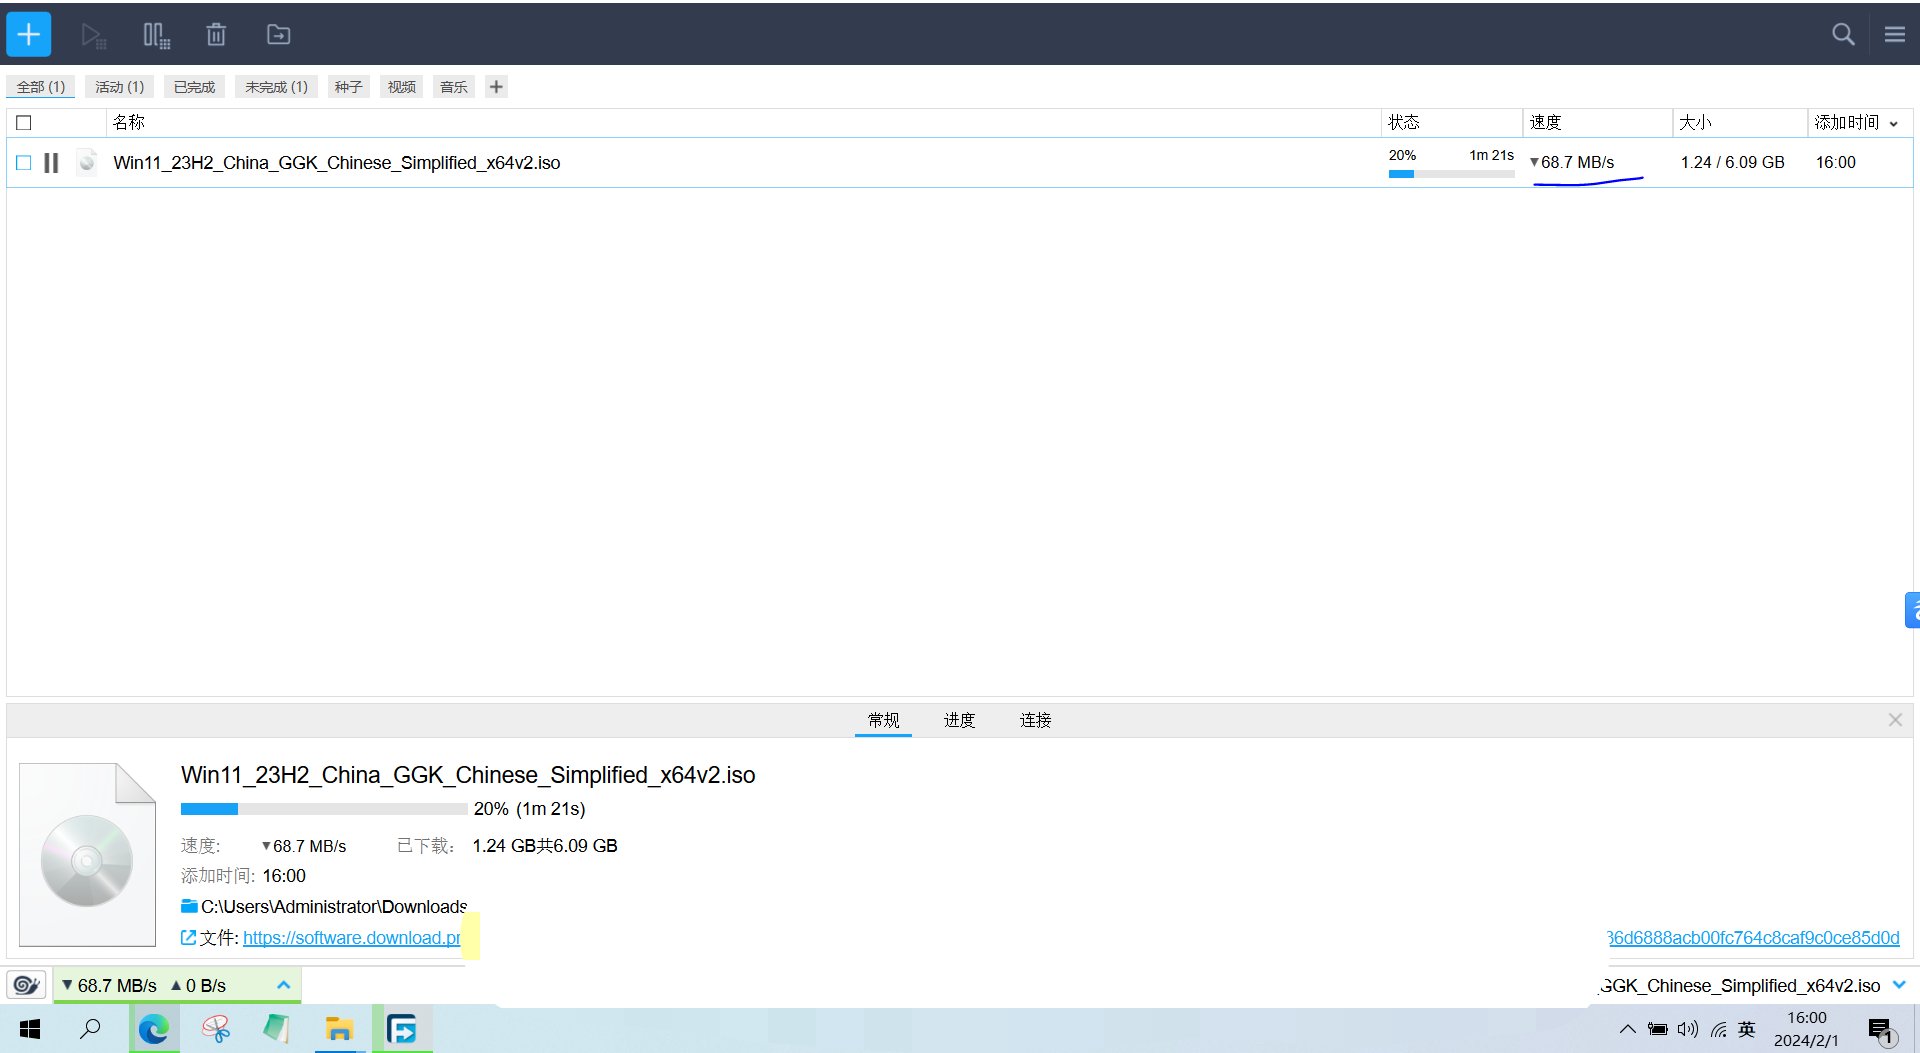
Task: Show 全部 (1) downloads filter
Action: (41, 87)
